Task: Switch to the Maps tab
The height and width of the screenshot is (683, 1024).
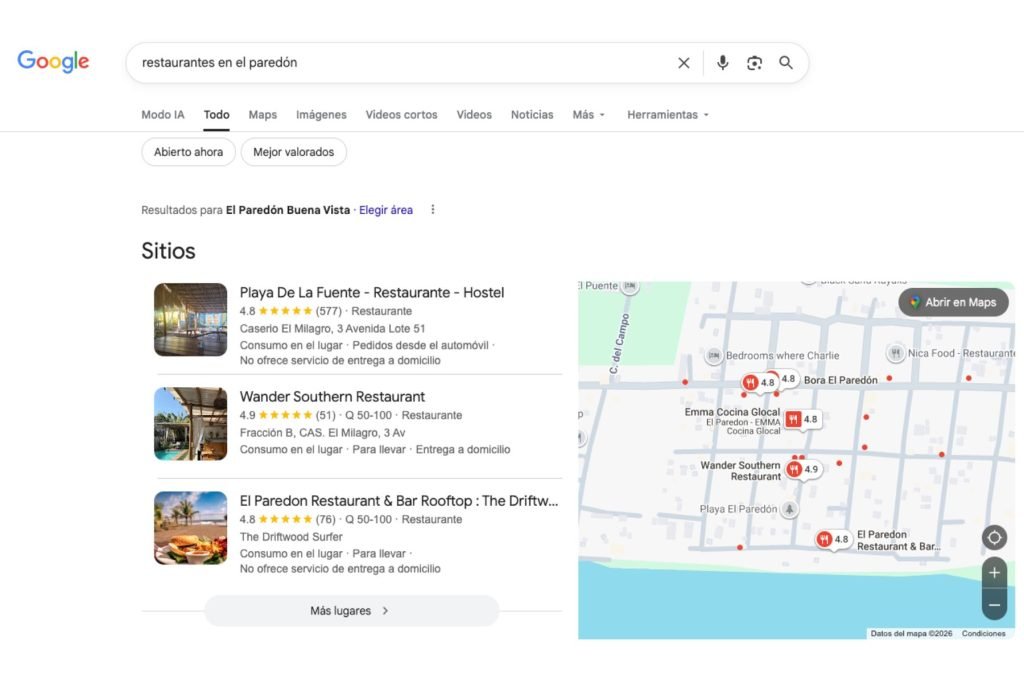Action: (263, 114)
